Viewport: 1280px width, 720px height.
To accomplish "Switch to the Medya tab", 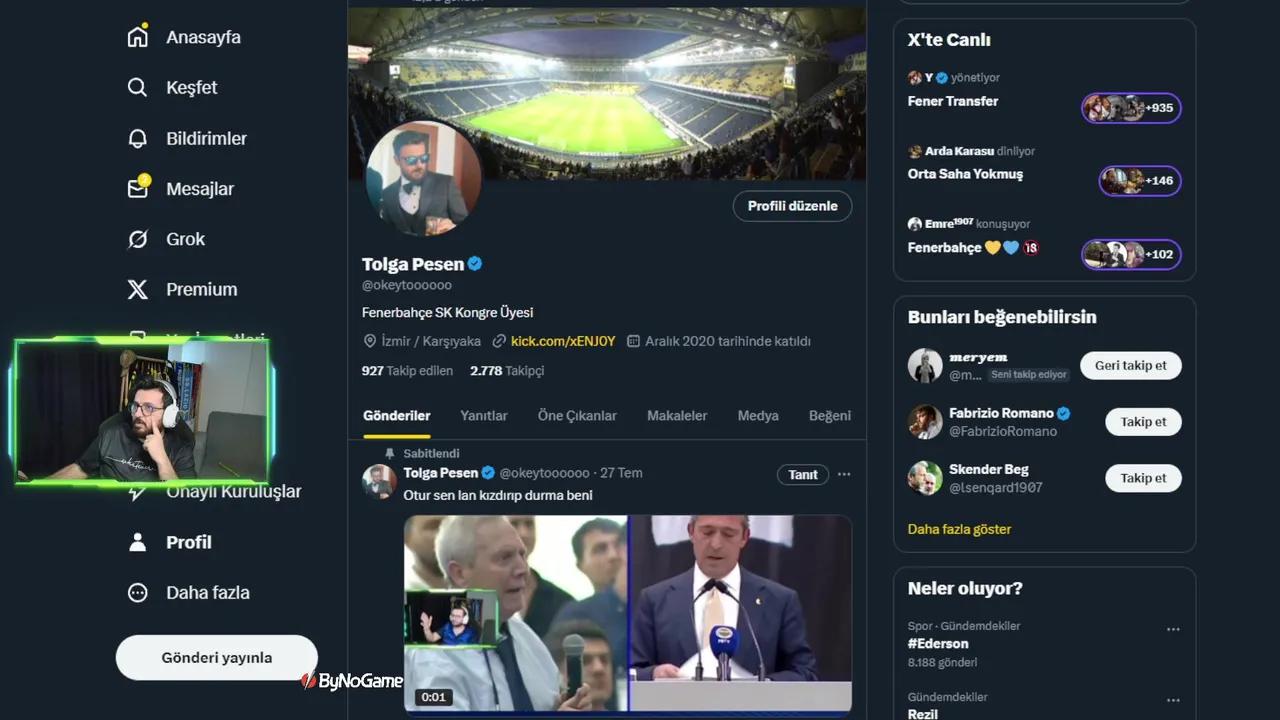I will tap(758, 416).
